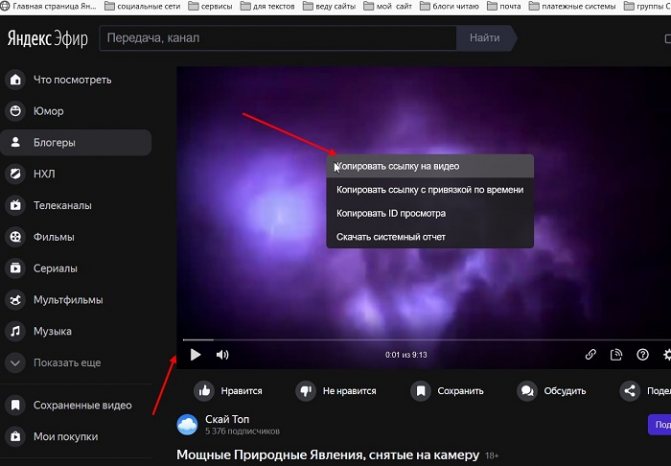The height and width of the screenshot is (466, 671).
Task: Open the НХЛ category
Action: click(x=44, y=174)
